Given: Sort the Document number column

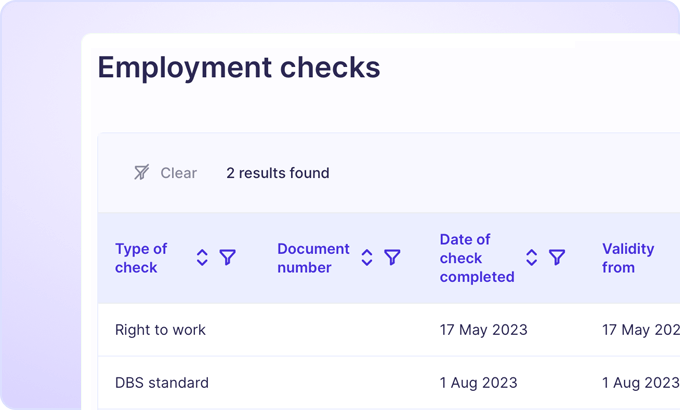Looking at the screenshot, I should (x=367, y=258).
